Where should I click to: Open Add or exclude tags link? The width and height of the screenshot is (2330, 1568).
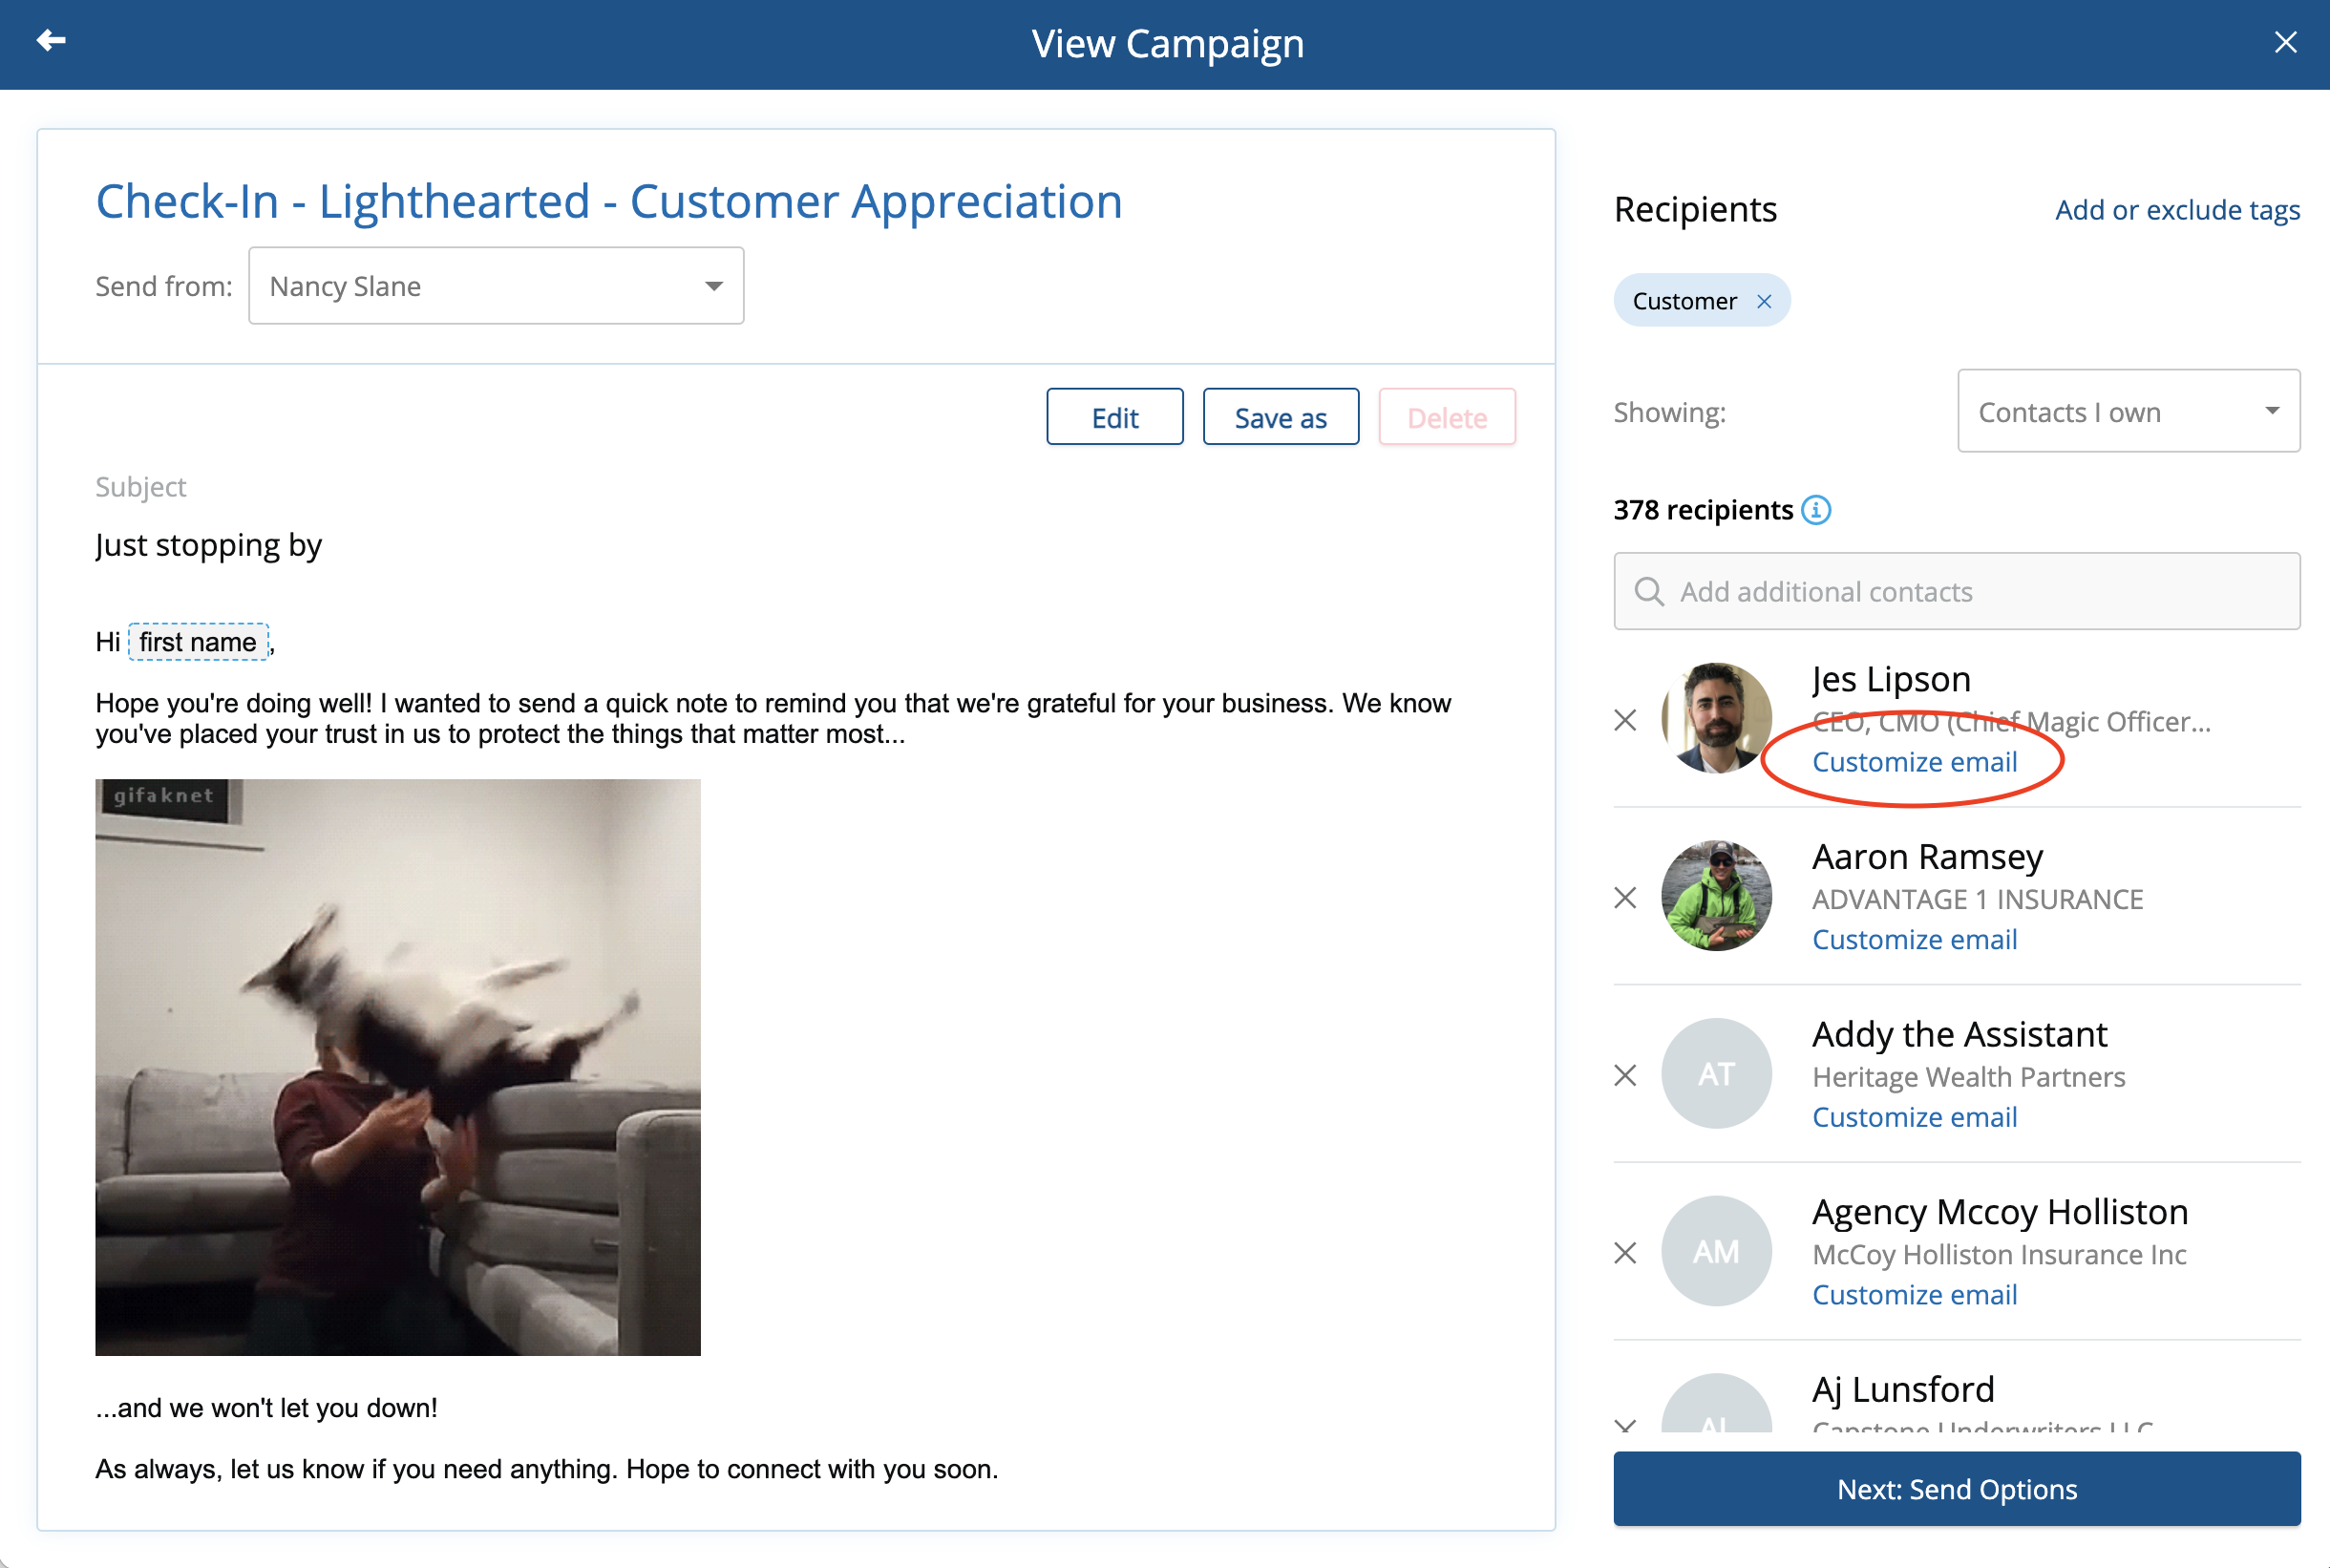coord(2177,210)
